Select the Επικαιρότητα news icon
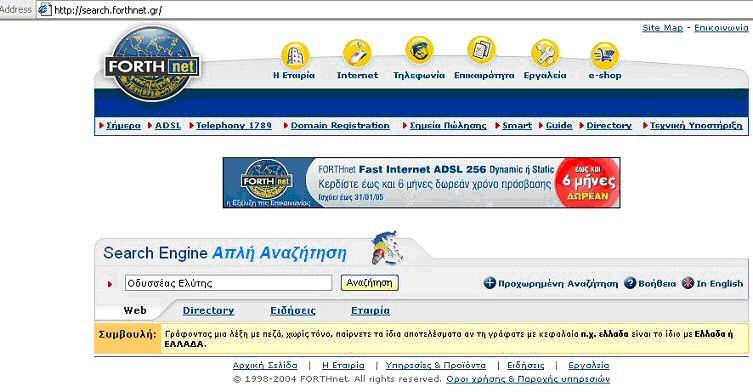This screenshot has height=392, width=753. [481, 50]
